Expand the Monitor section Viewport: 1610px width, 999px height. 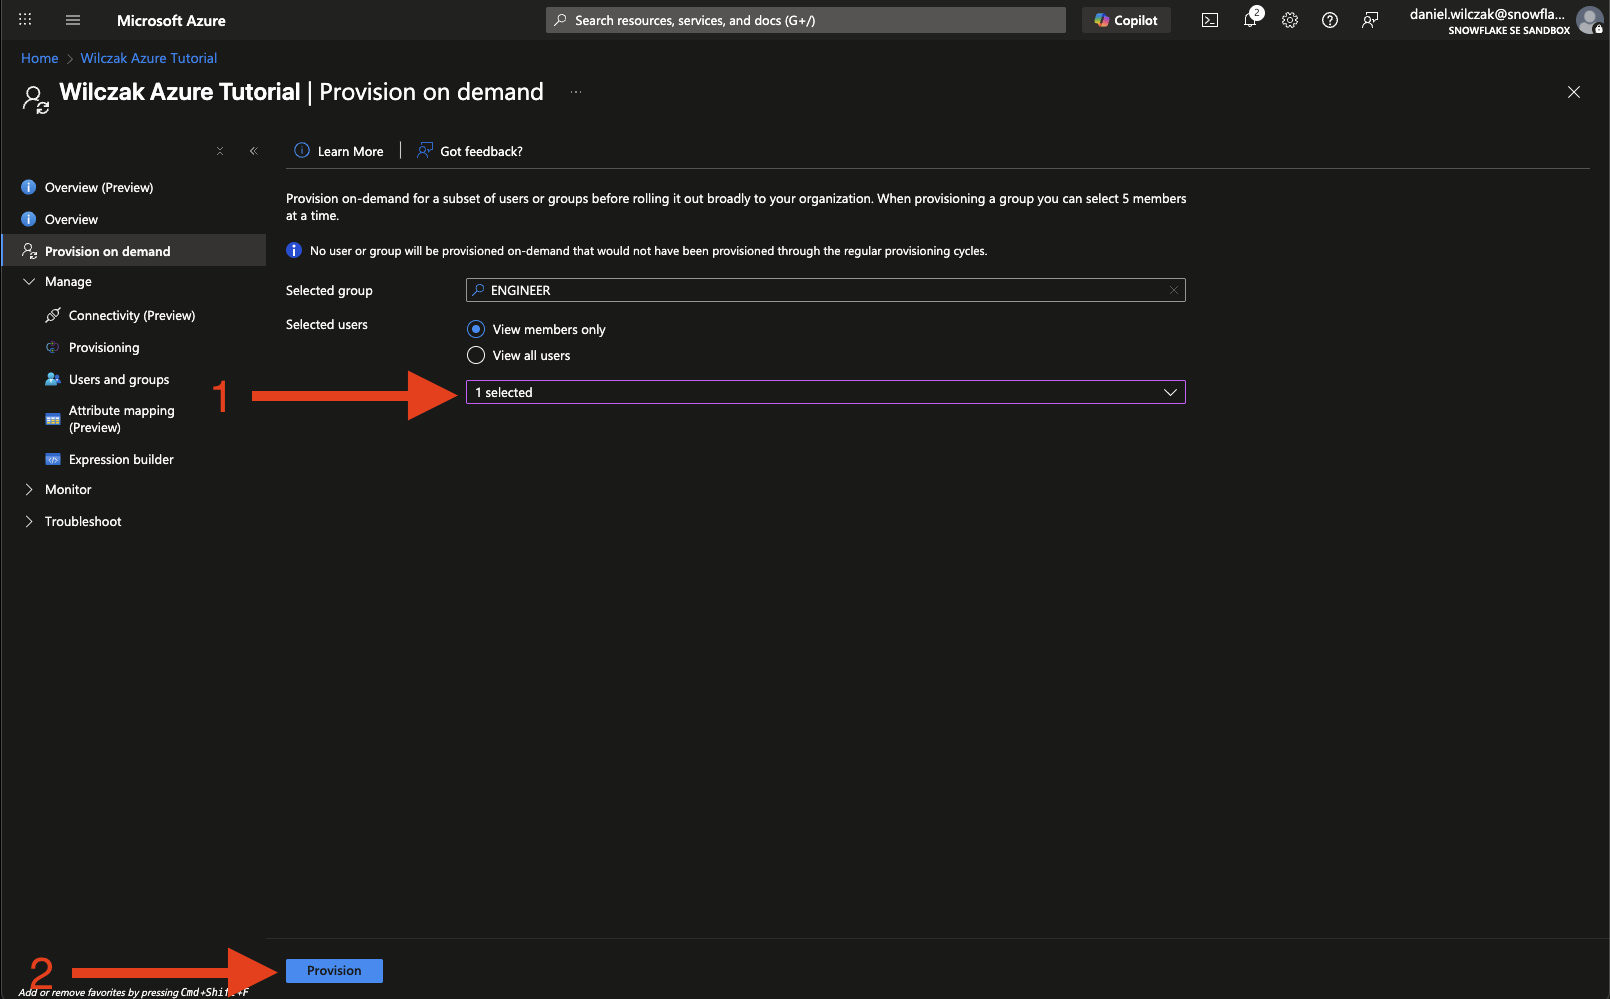click(29, 490)
